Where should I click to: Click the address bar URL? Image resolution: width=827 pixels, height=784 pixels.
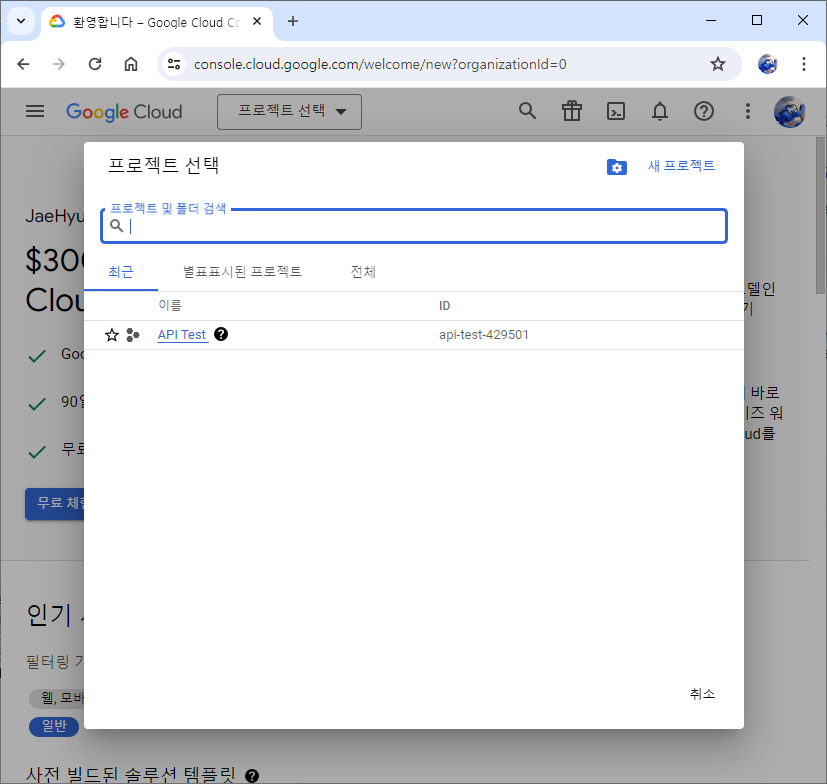[380, 64]
